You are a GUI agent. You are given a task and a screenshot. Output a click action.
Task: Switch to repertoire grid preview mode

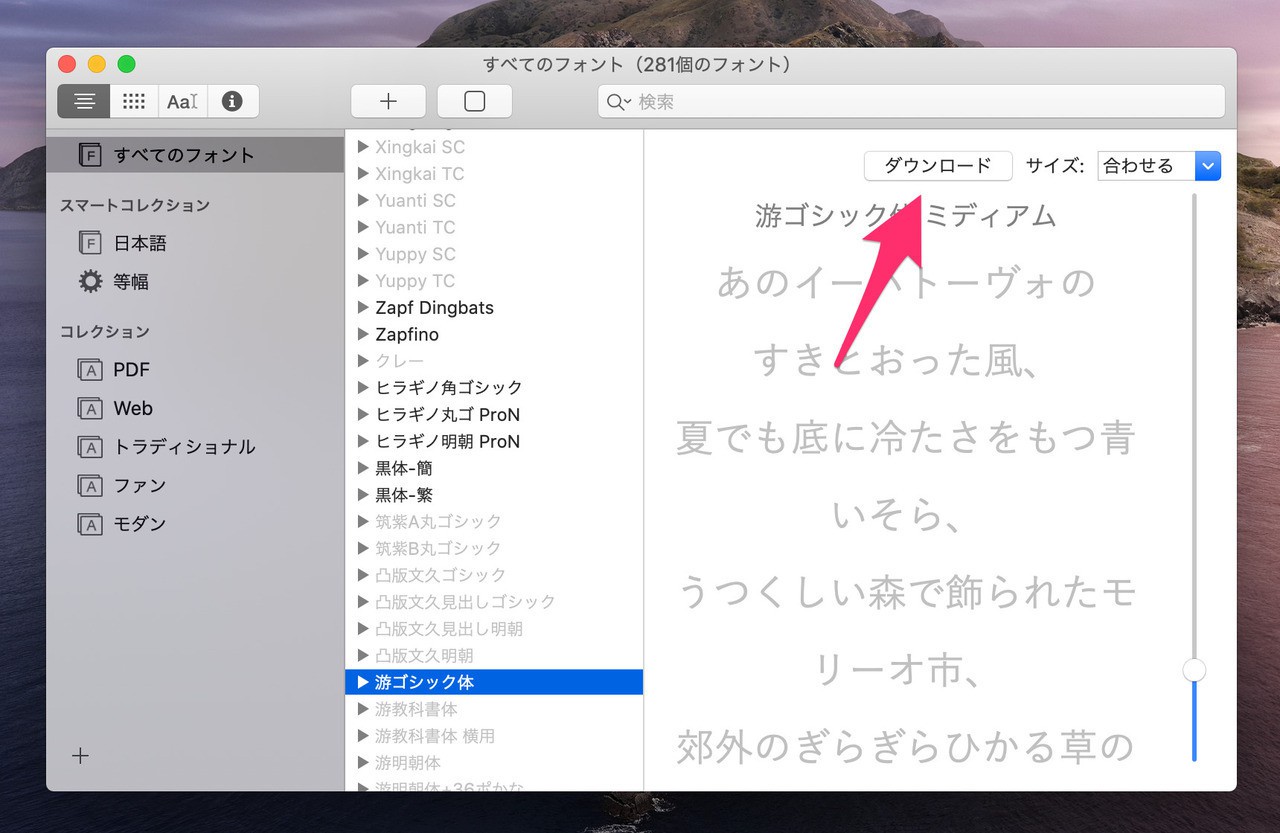point(133,101)
